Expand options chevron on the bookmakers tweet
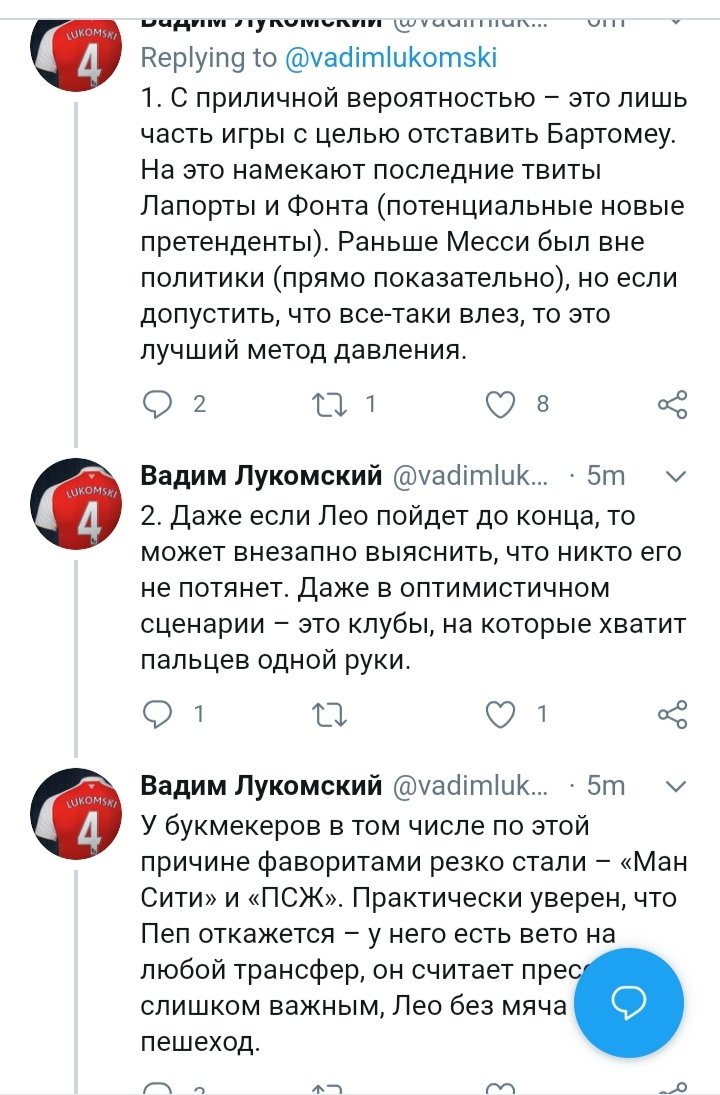 676,786
